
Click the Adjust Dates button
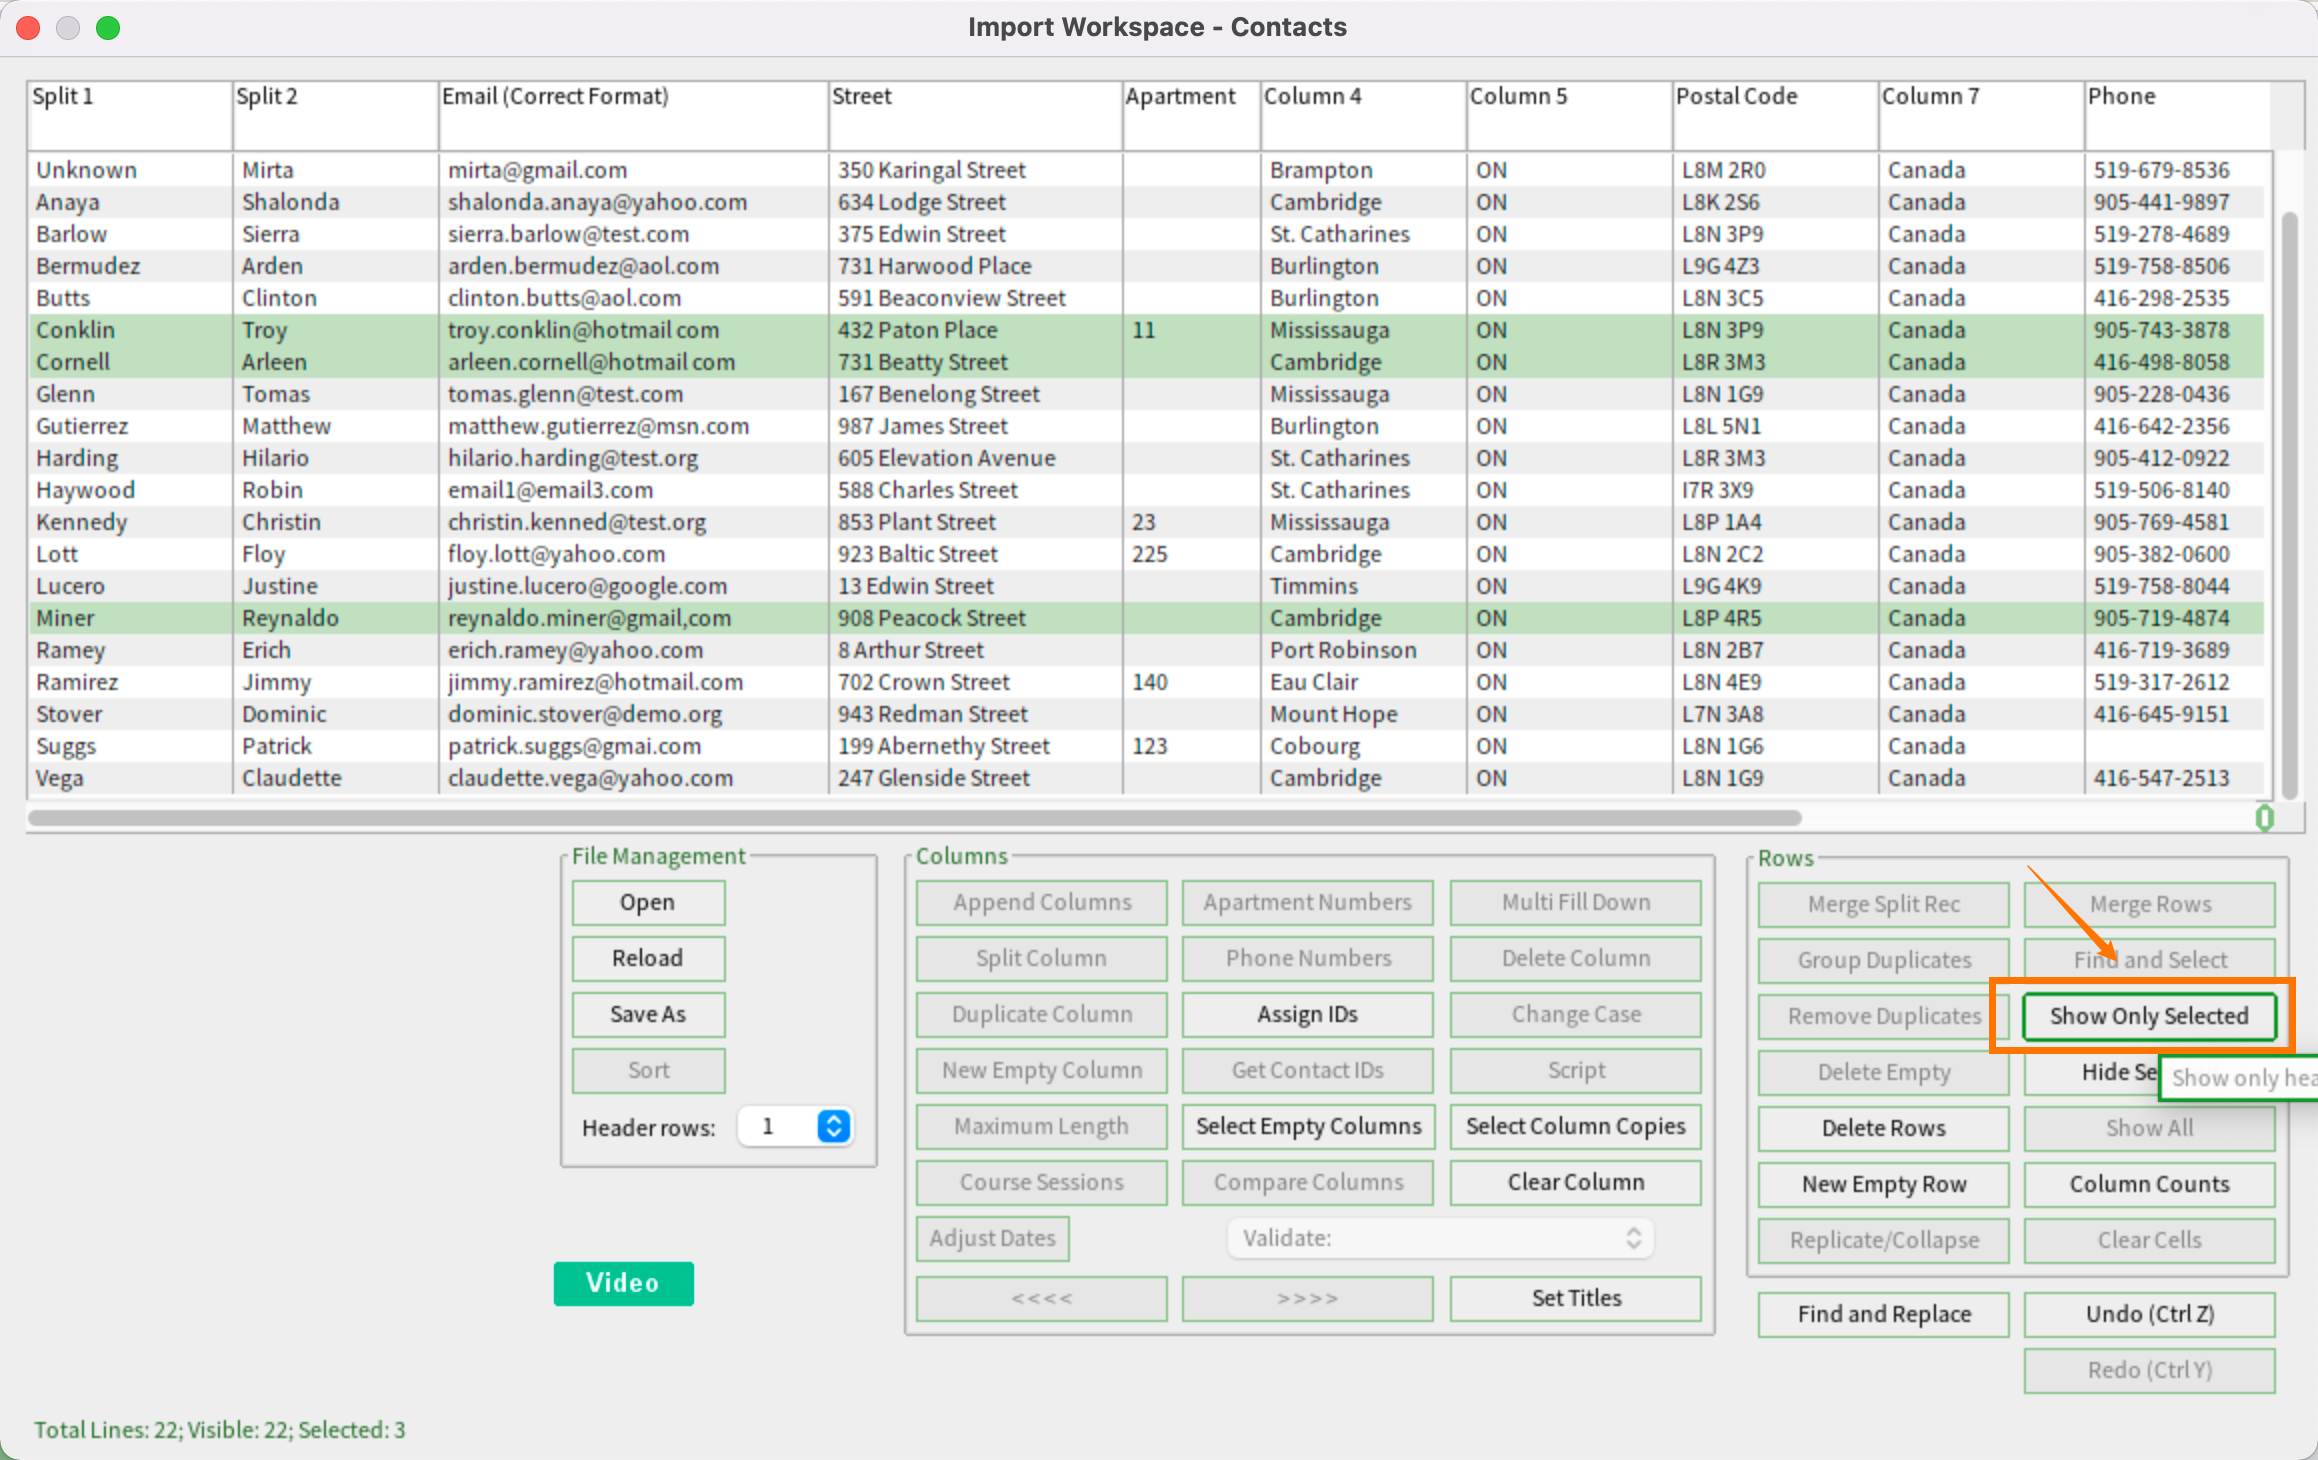click(992, 1238)
